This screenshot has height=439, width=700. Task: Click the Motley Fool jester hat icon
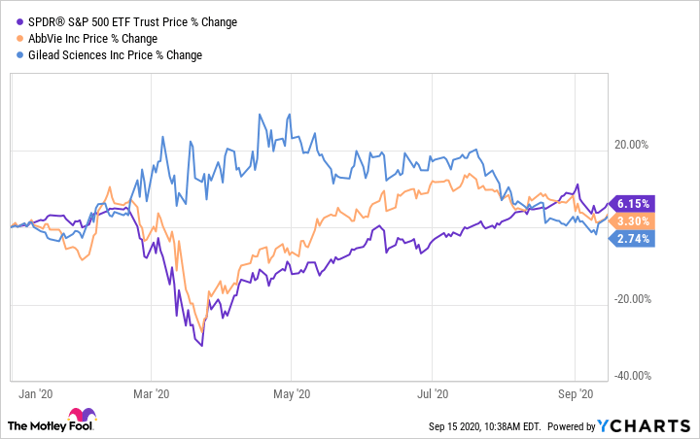(79, 416)
